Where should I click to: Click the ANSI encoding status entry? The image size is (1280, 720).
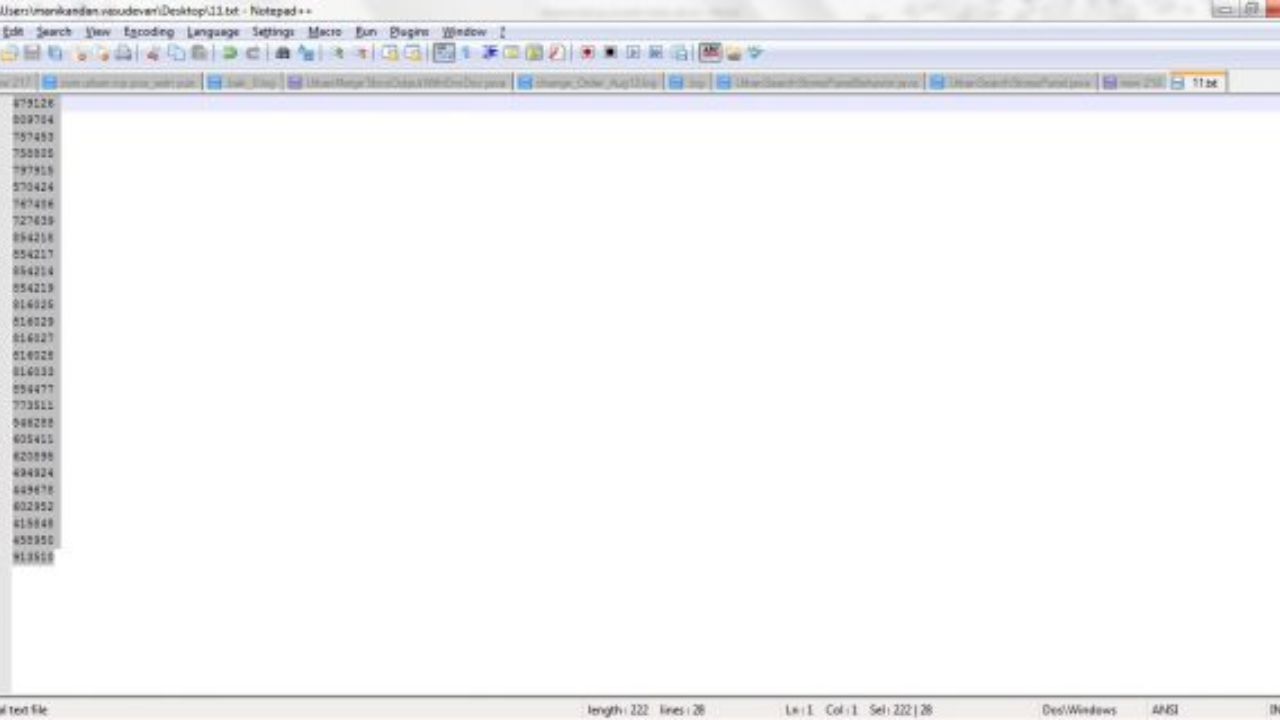[x=1165, y=710]
